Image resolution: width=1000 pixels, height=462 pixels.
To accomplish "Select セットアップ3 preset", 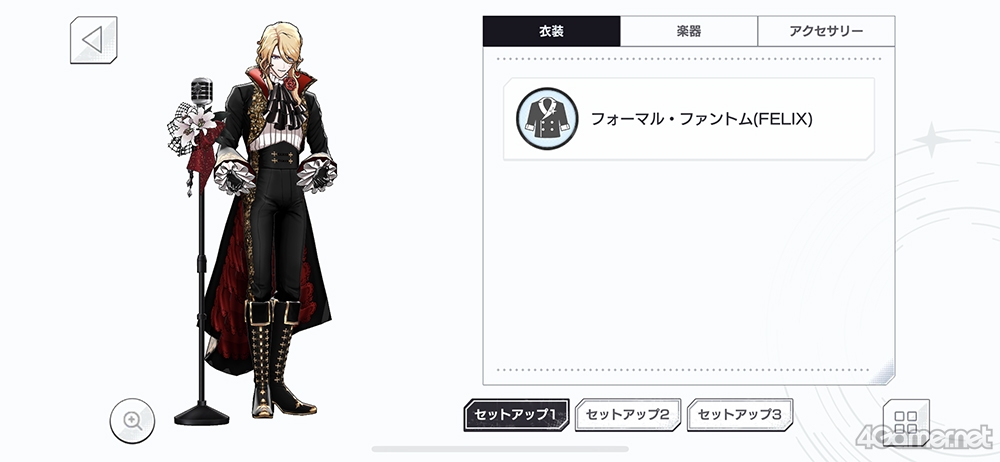I will [x=740, y=415].
